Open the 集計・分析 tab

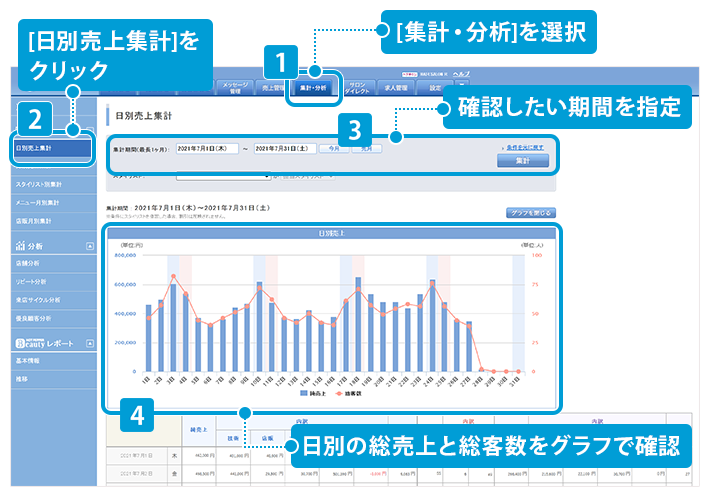[x=314, y=88]
